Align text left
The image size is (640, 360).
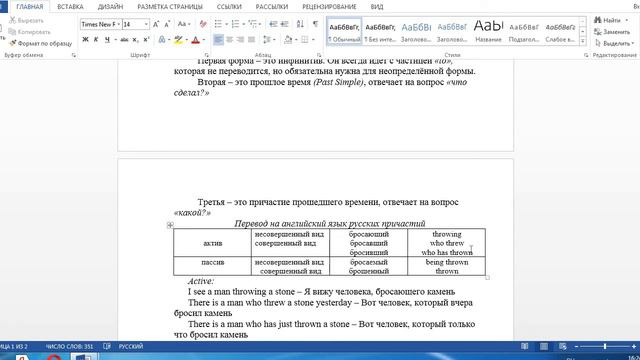click(x=218, y=40)
